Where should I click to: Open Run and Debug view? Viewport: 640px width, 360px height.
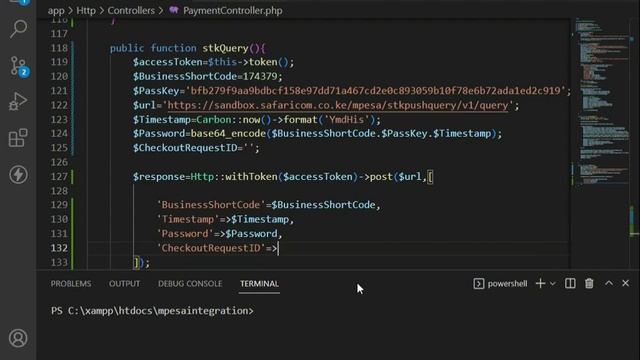[x=18, y=101]
